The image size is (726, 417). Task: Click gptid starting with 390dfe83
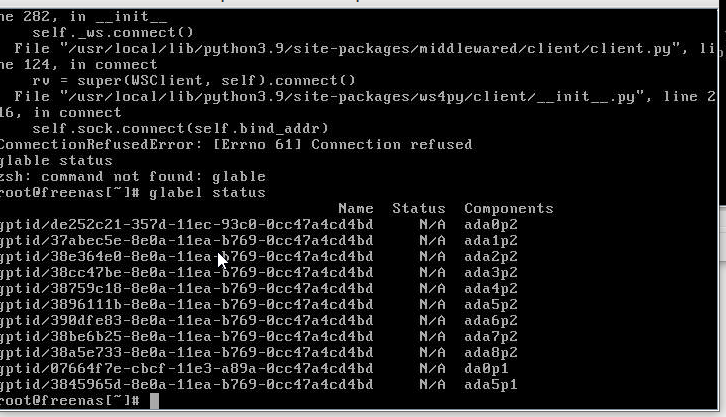(186, 321)
